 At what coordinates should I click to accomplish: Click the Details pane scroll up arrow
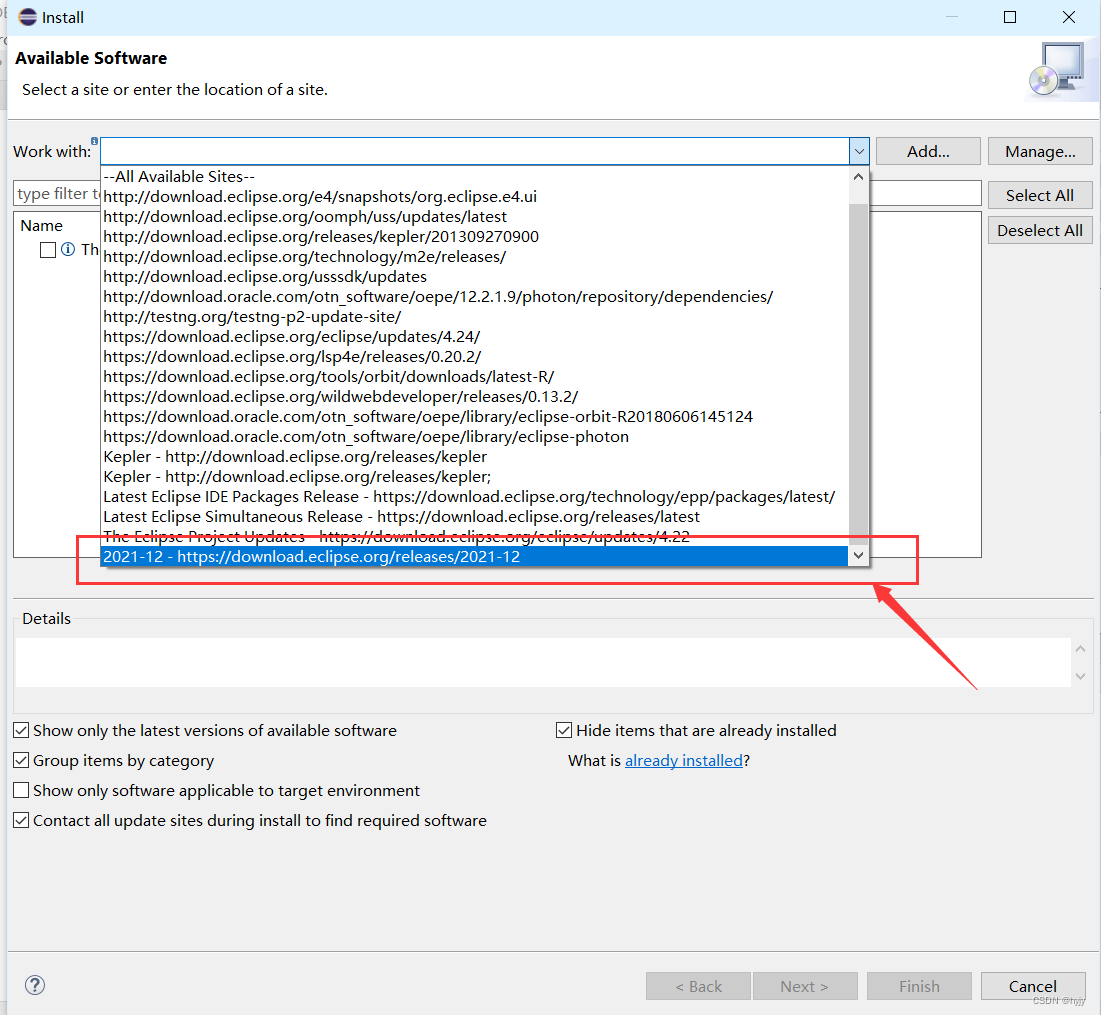pos(1080,648)
